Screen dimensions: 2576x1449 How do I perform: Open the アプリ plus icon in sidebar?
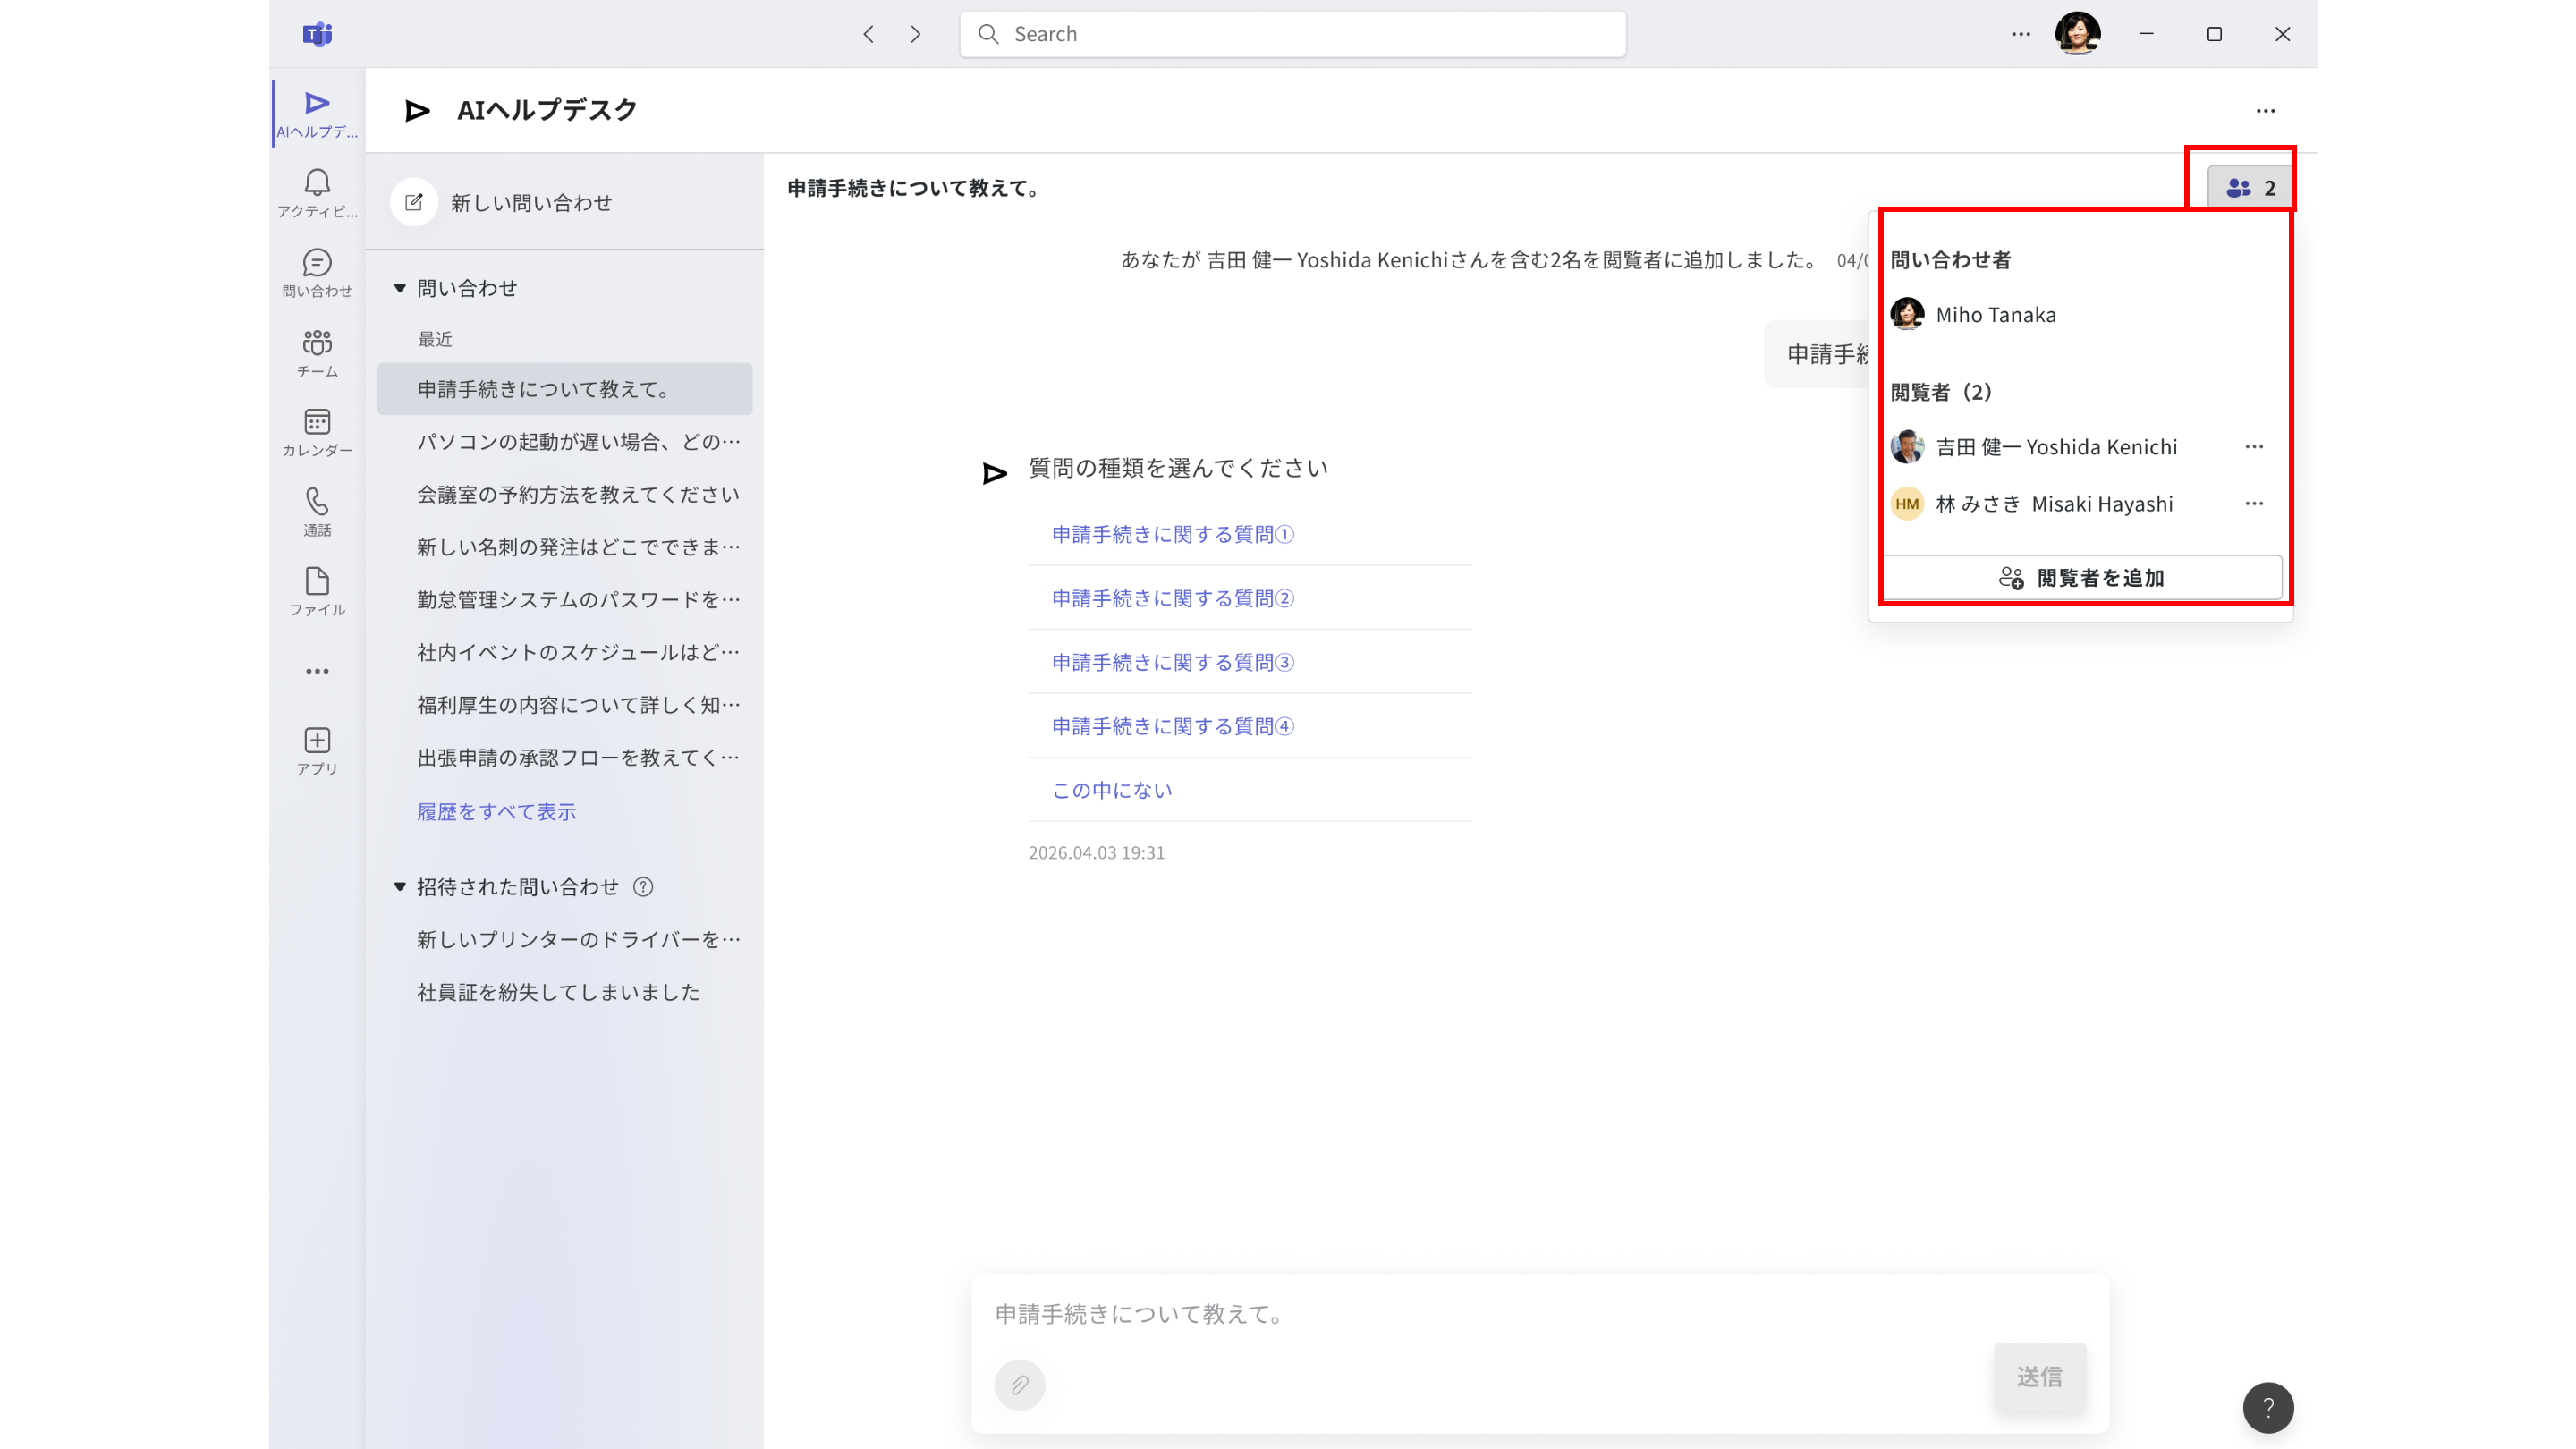coord(317,751)
